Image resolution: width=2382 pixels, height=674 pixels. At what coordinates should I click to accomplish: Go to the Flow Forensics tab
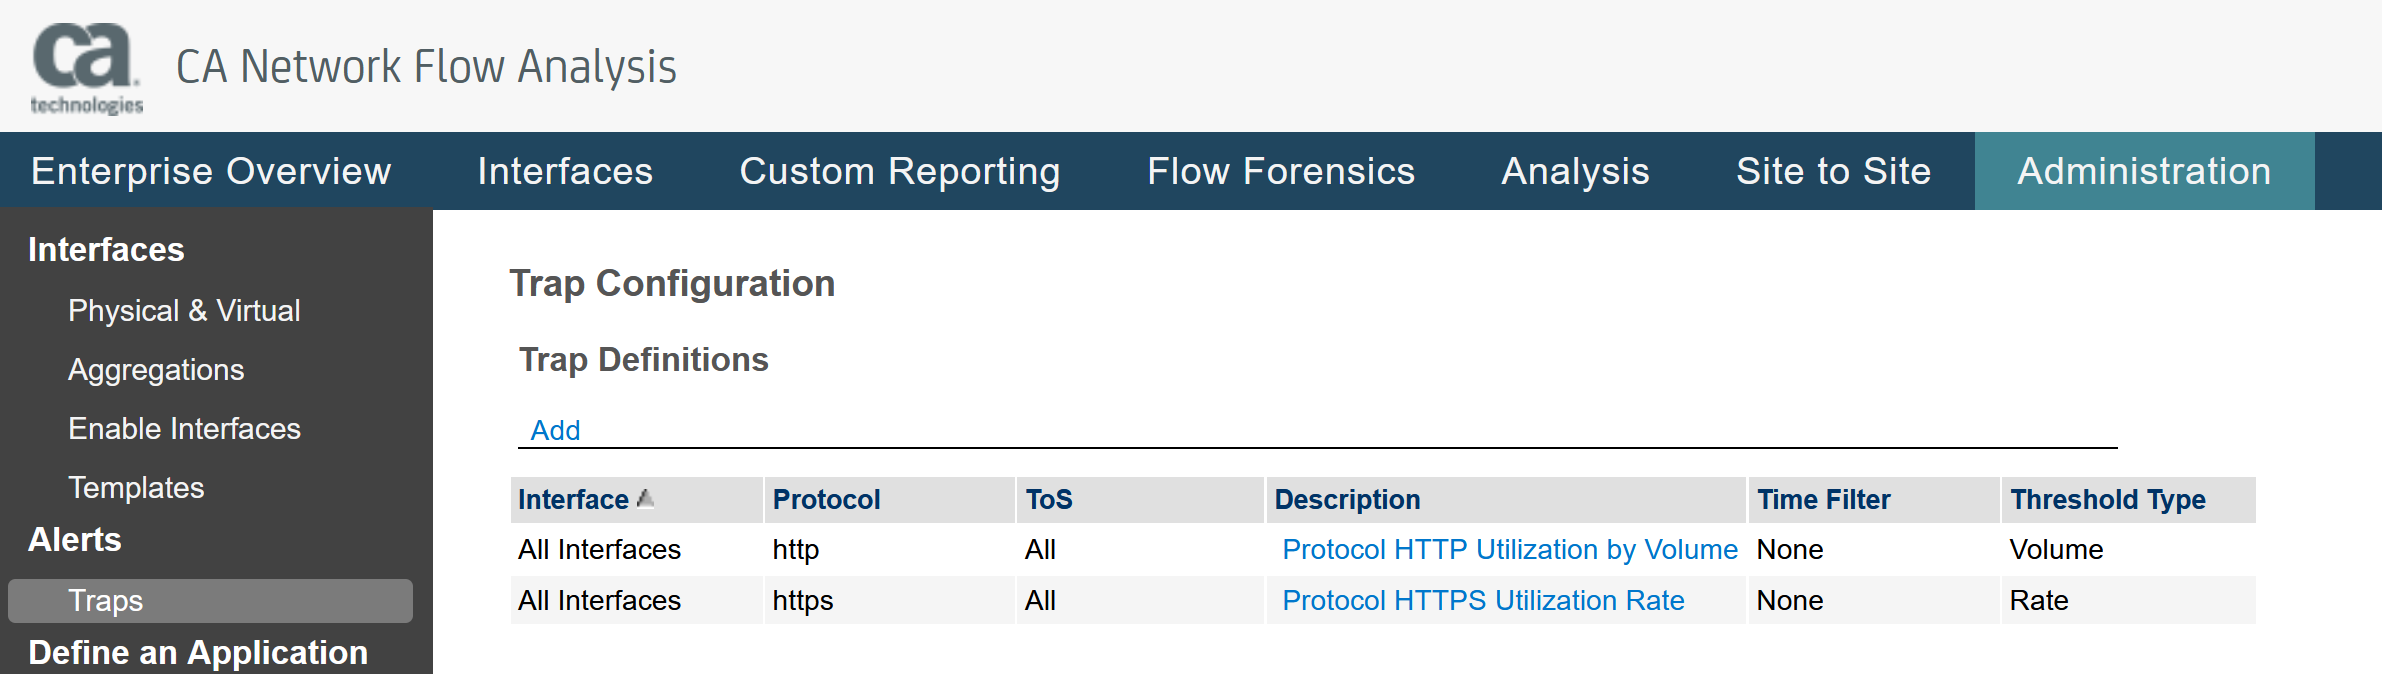[1281, 171]
